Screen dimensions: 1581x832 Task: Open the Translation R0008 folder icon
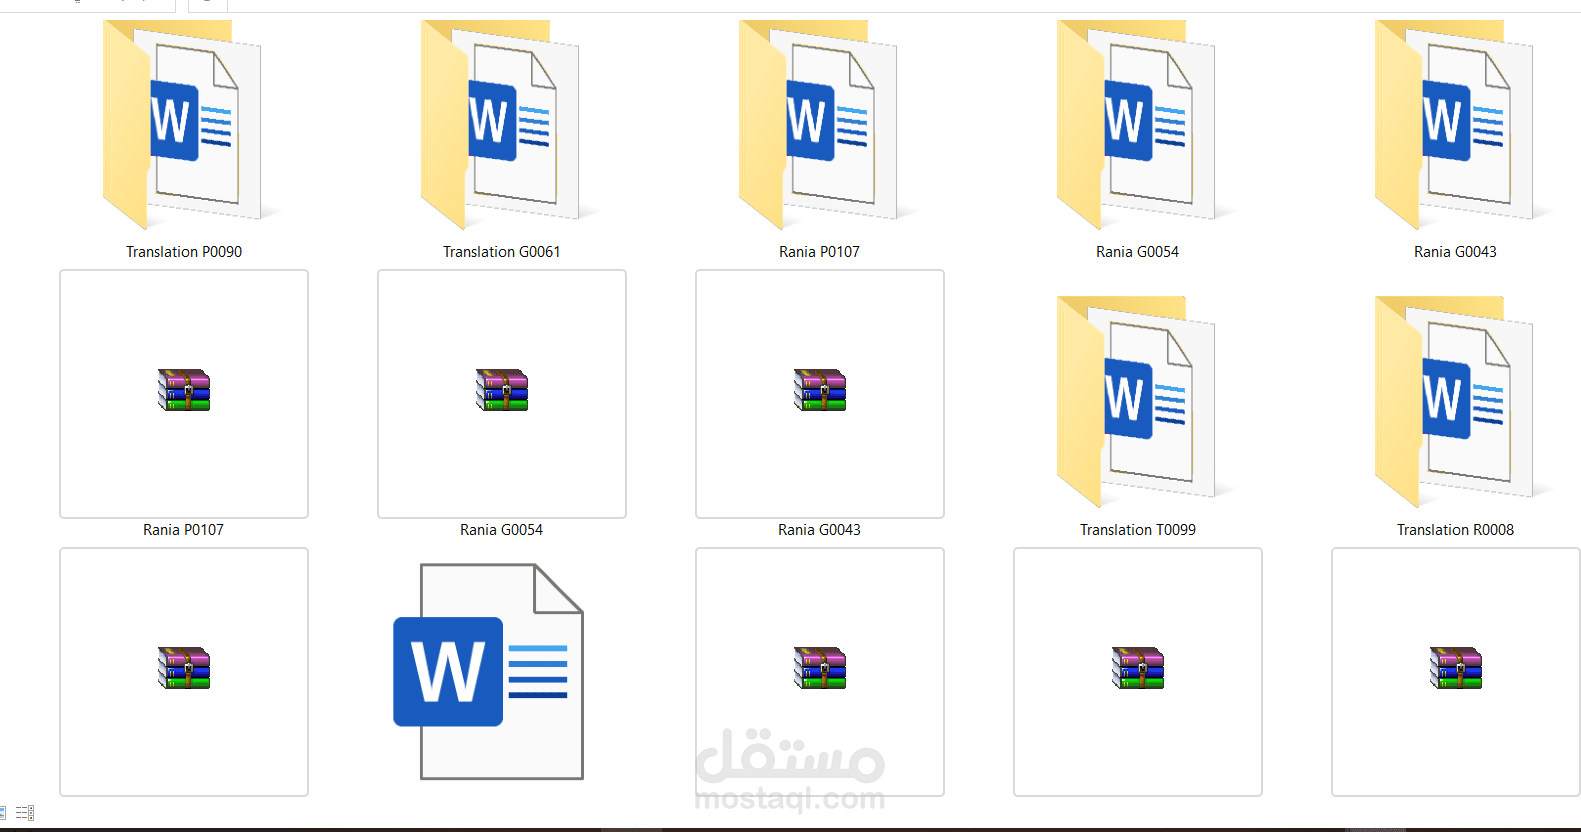click(x=1455, y=402)
